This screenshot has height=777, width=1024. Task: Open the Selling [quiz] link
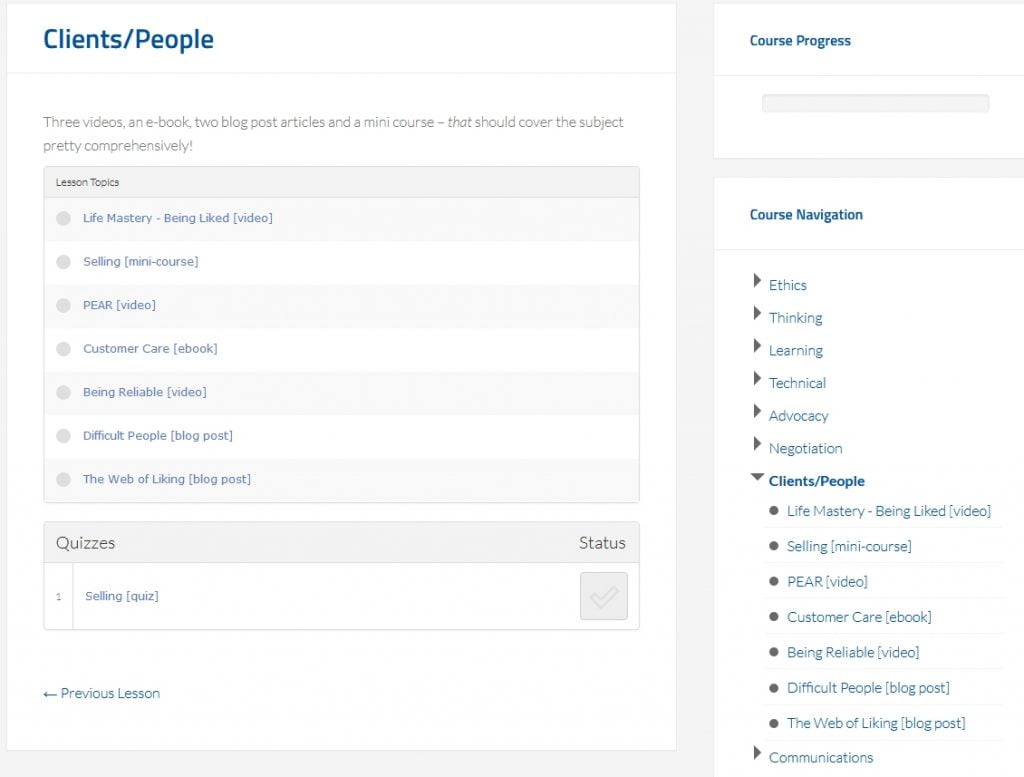pyautogui.click(x=121, y=596)
